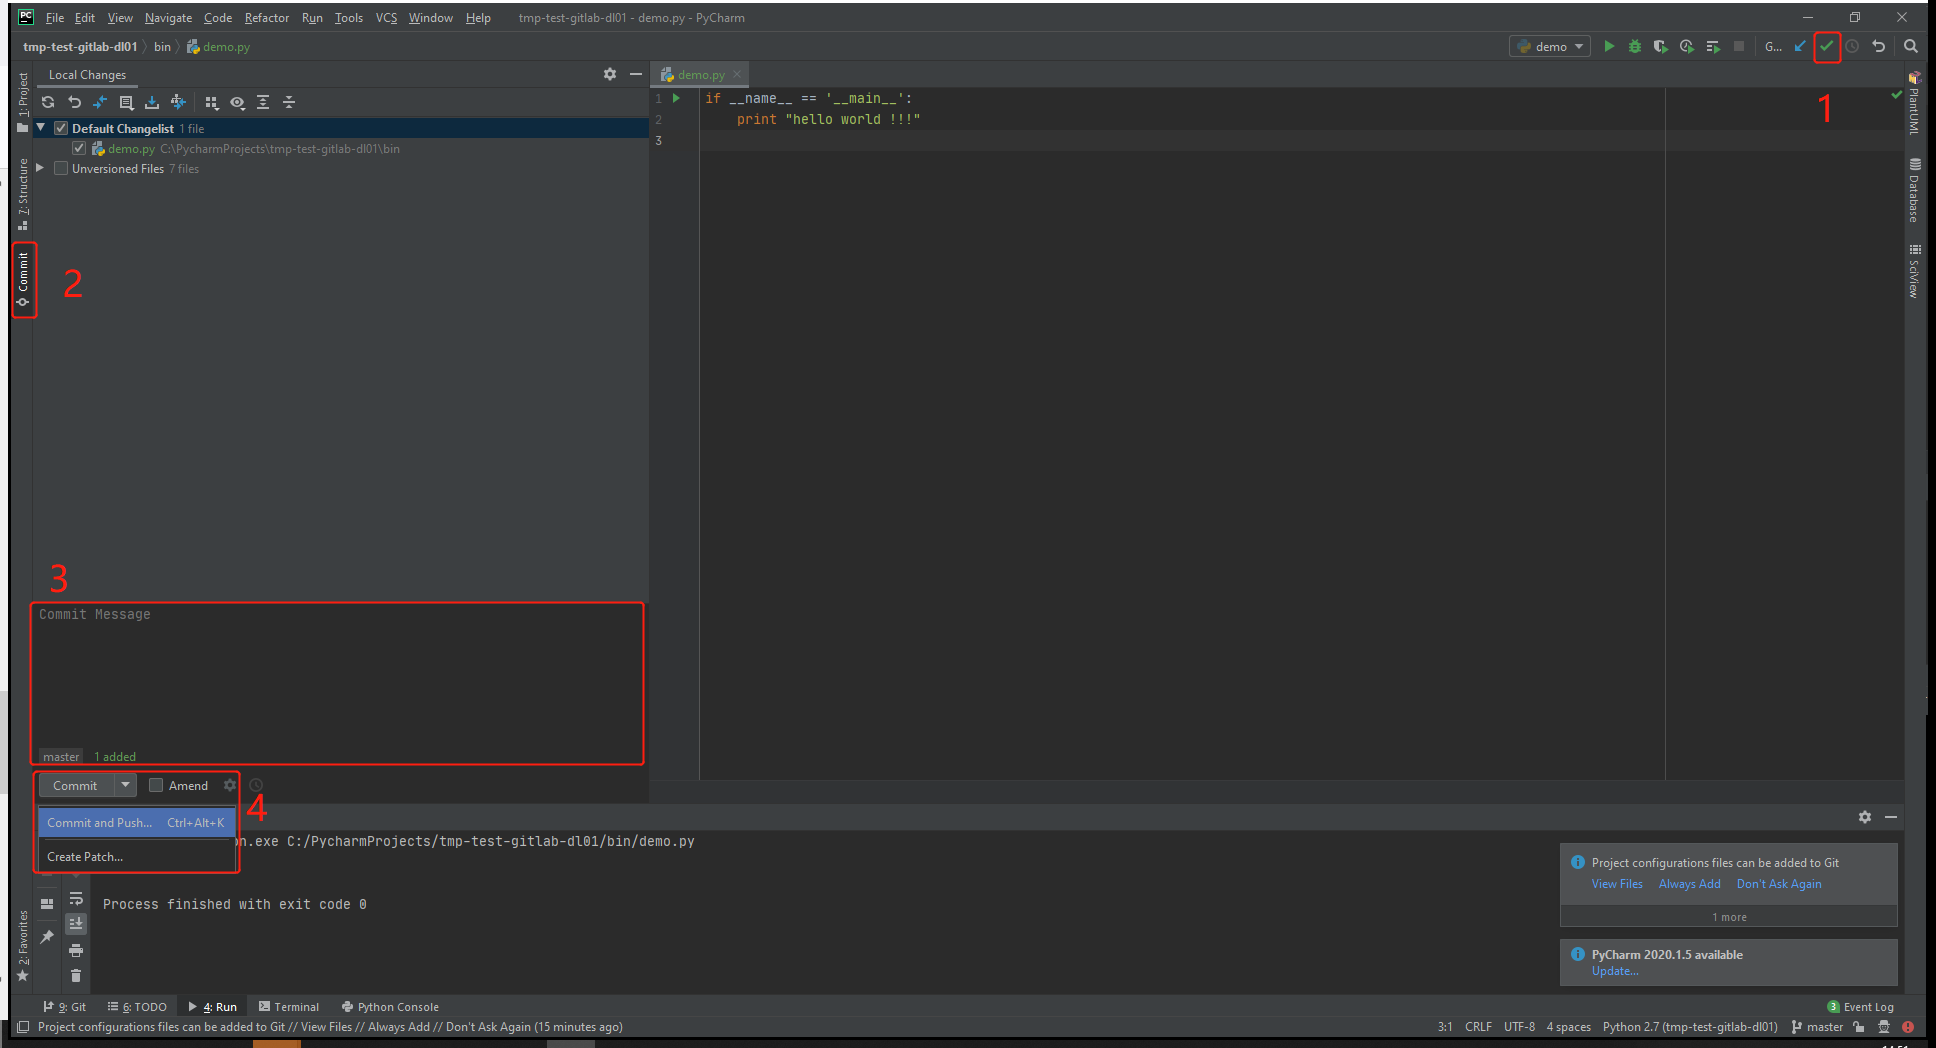Clear the Run console with trash icon
This screenshot has height=1048, width=1936.
(x=76, y=975)
